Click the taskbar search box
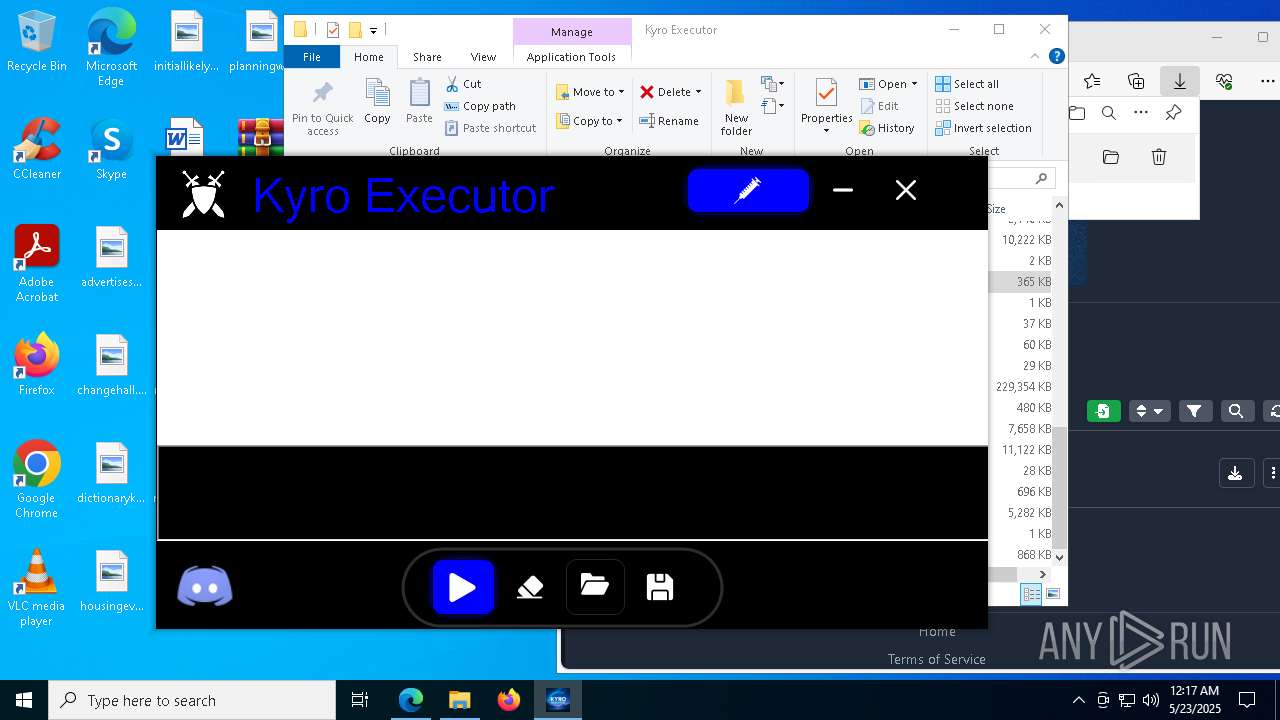The image size is (1280, 720). [x=192, y=700]
